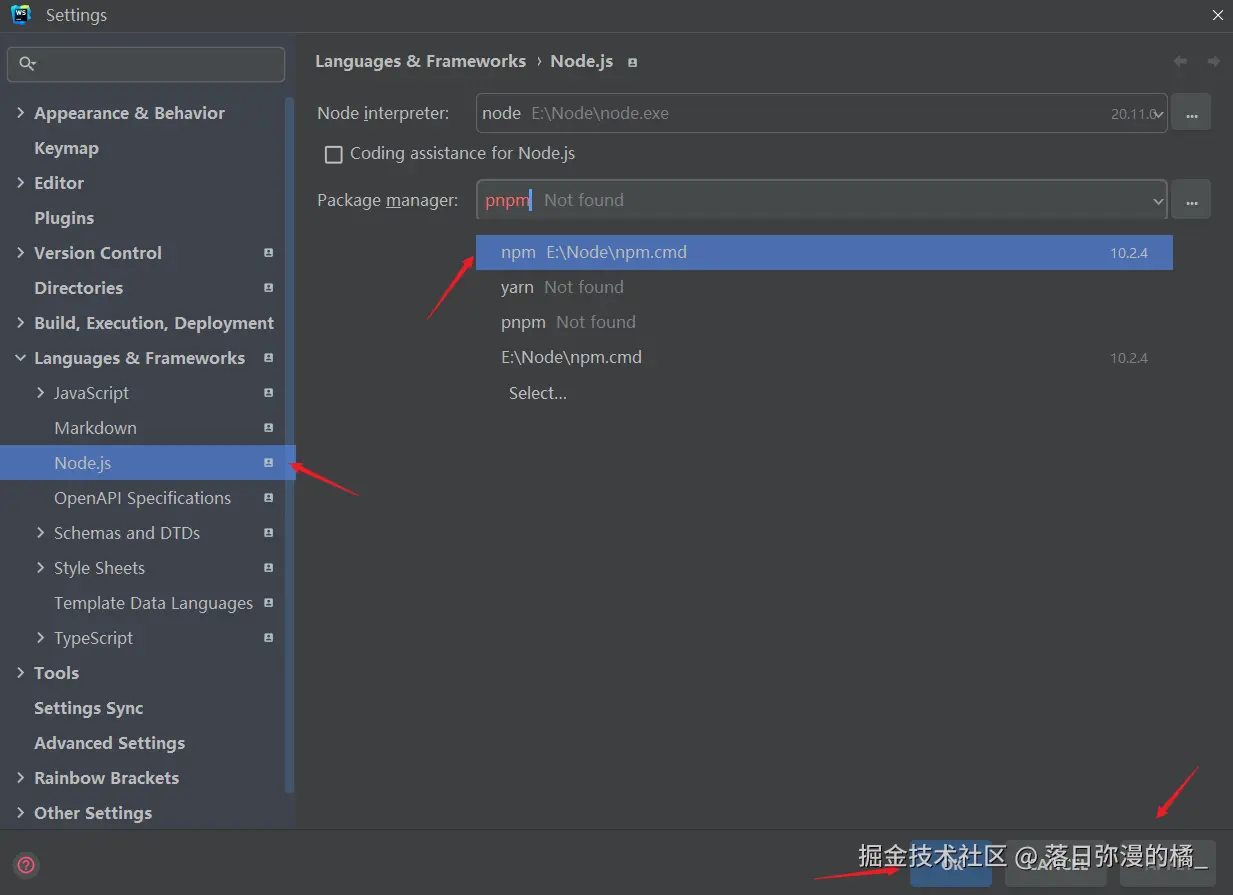Open Directories settings page

tap(79, 288)
